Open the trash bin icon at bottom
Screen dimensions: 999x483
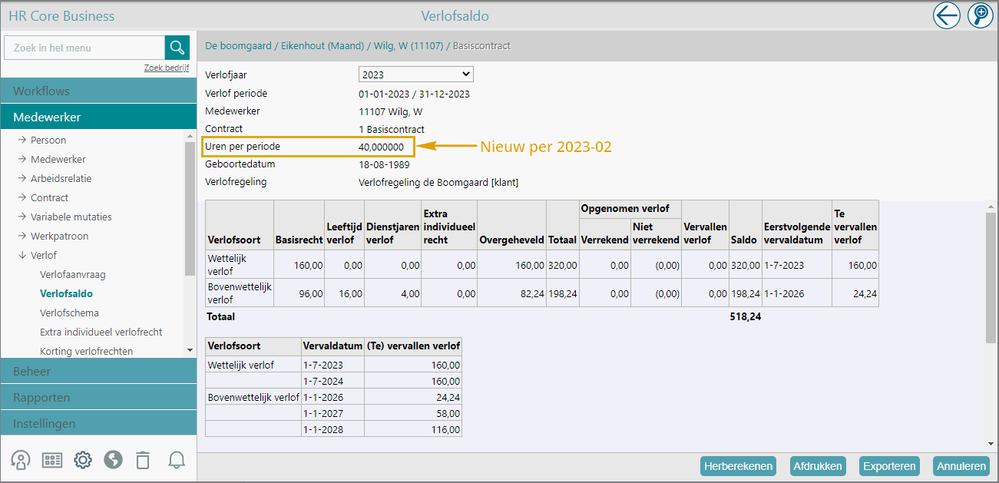[x=143, y=460]
